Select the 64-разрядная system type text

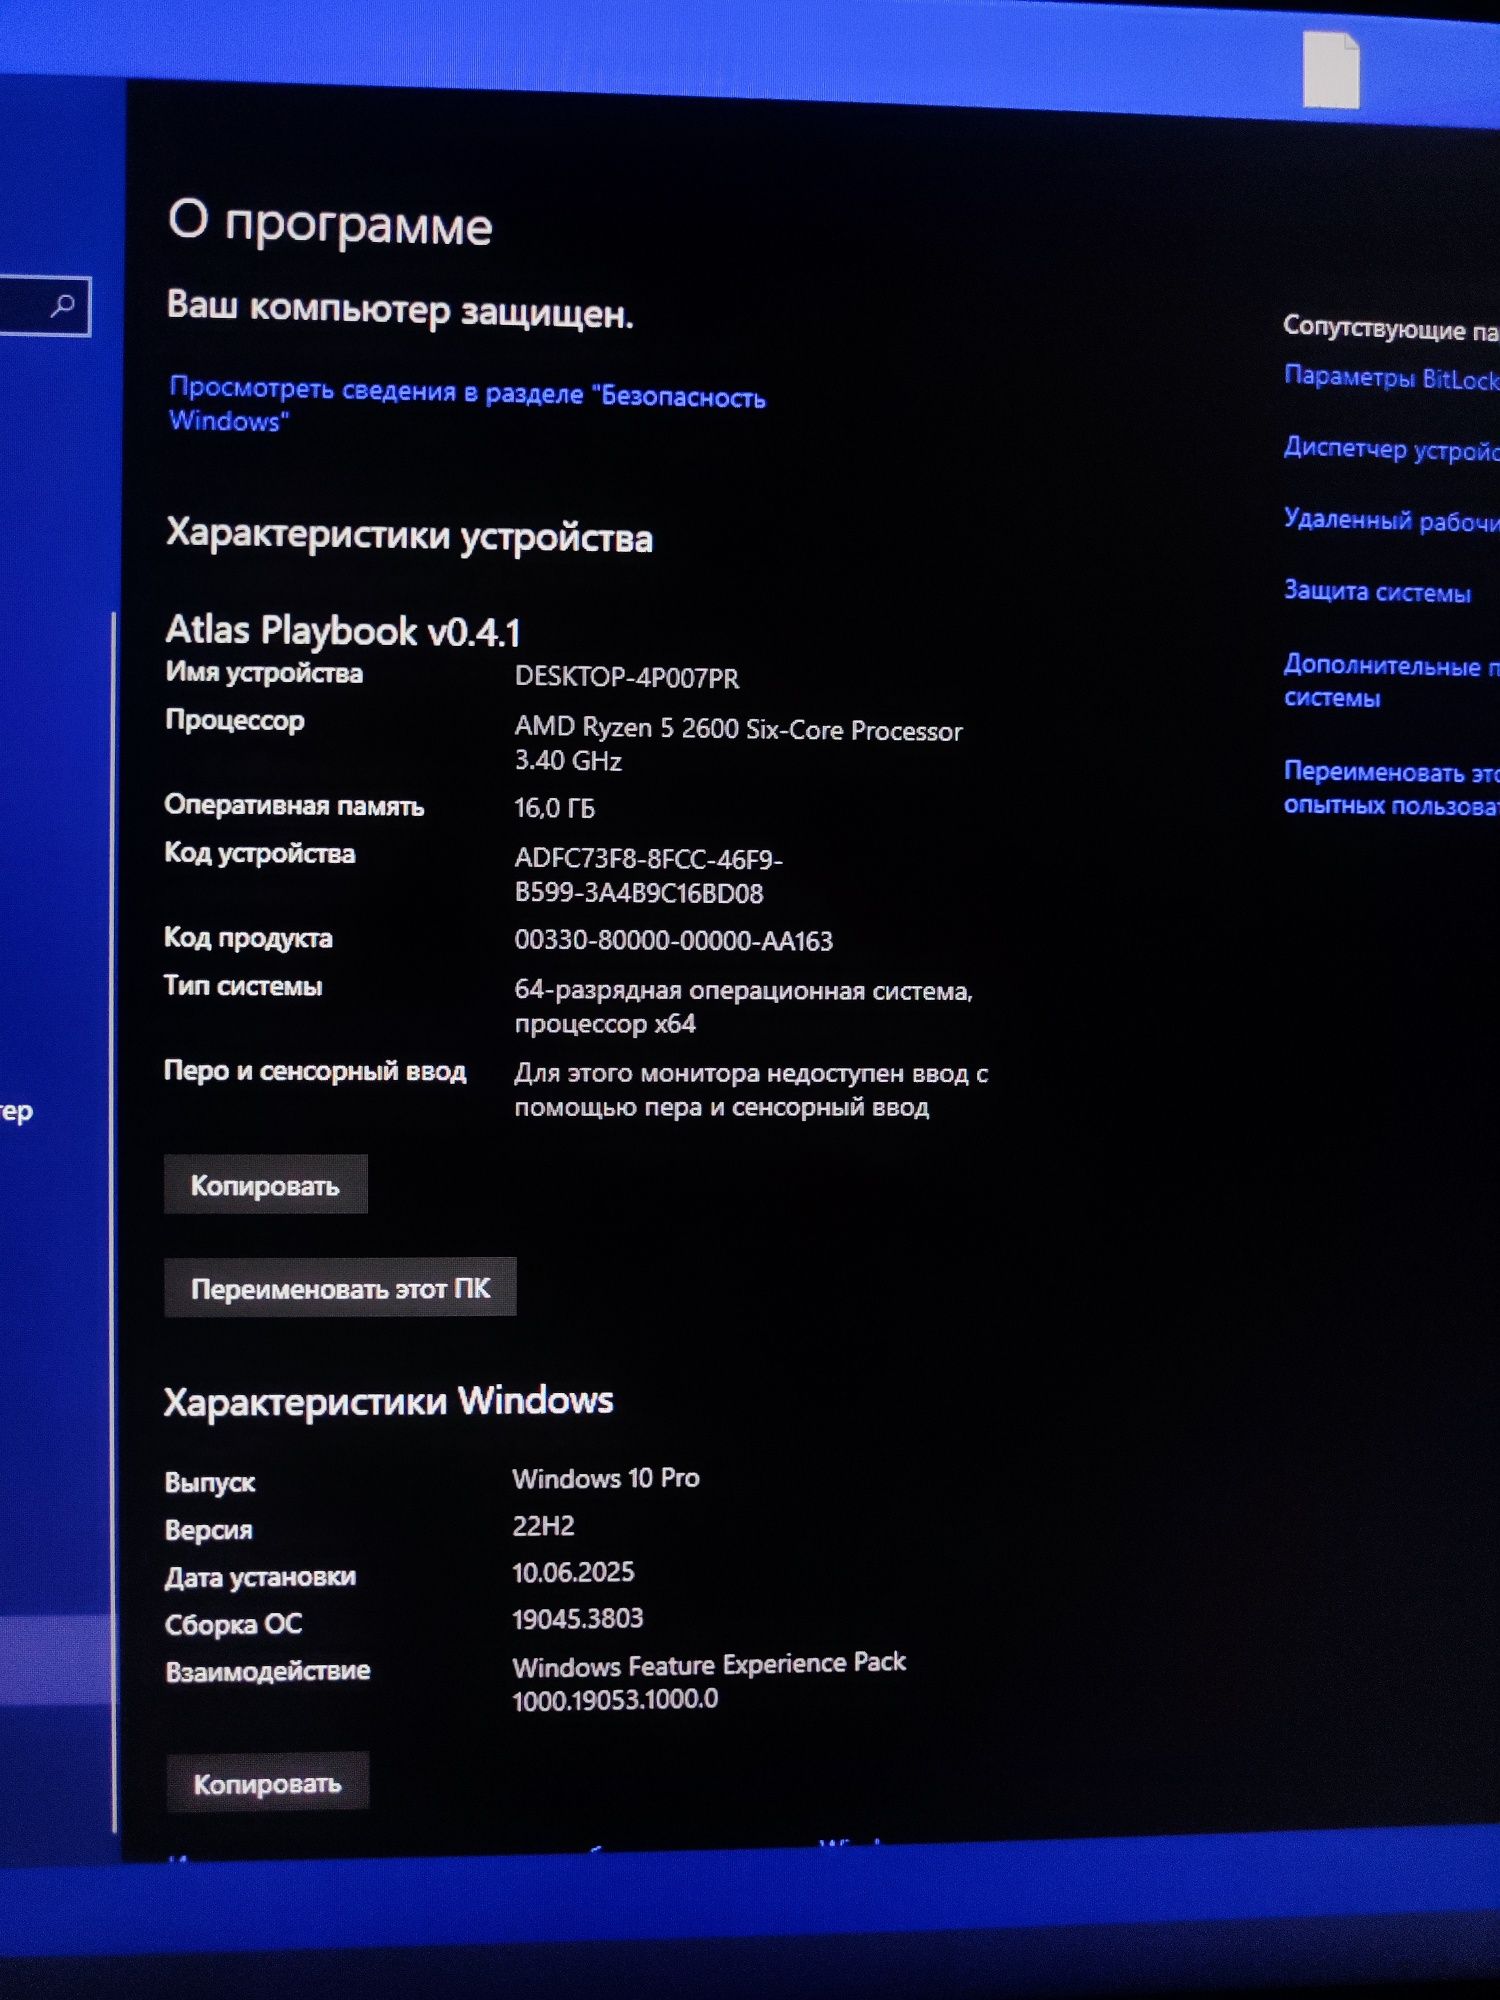click(743, 1007)
